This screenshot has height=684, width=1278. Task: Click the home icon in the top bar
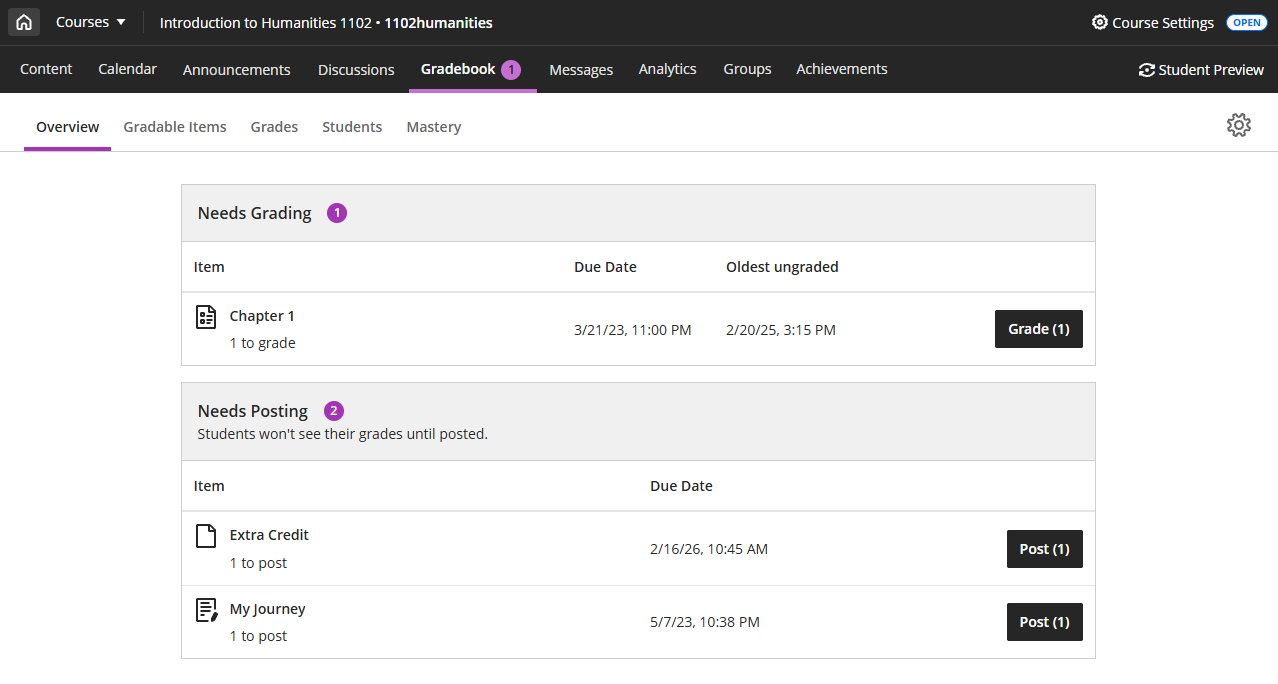click(23, 22)
